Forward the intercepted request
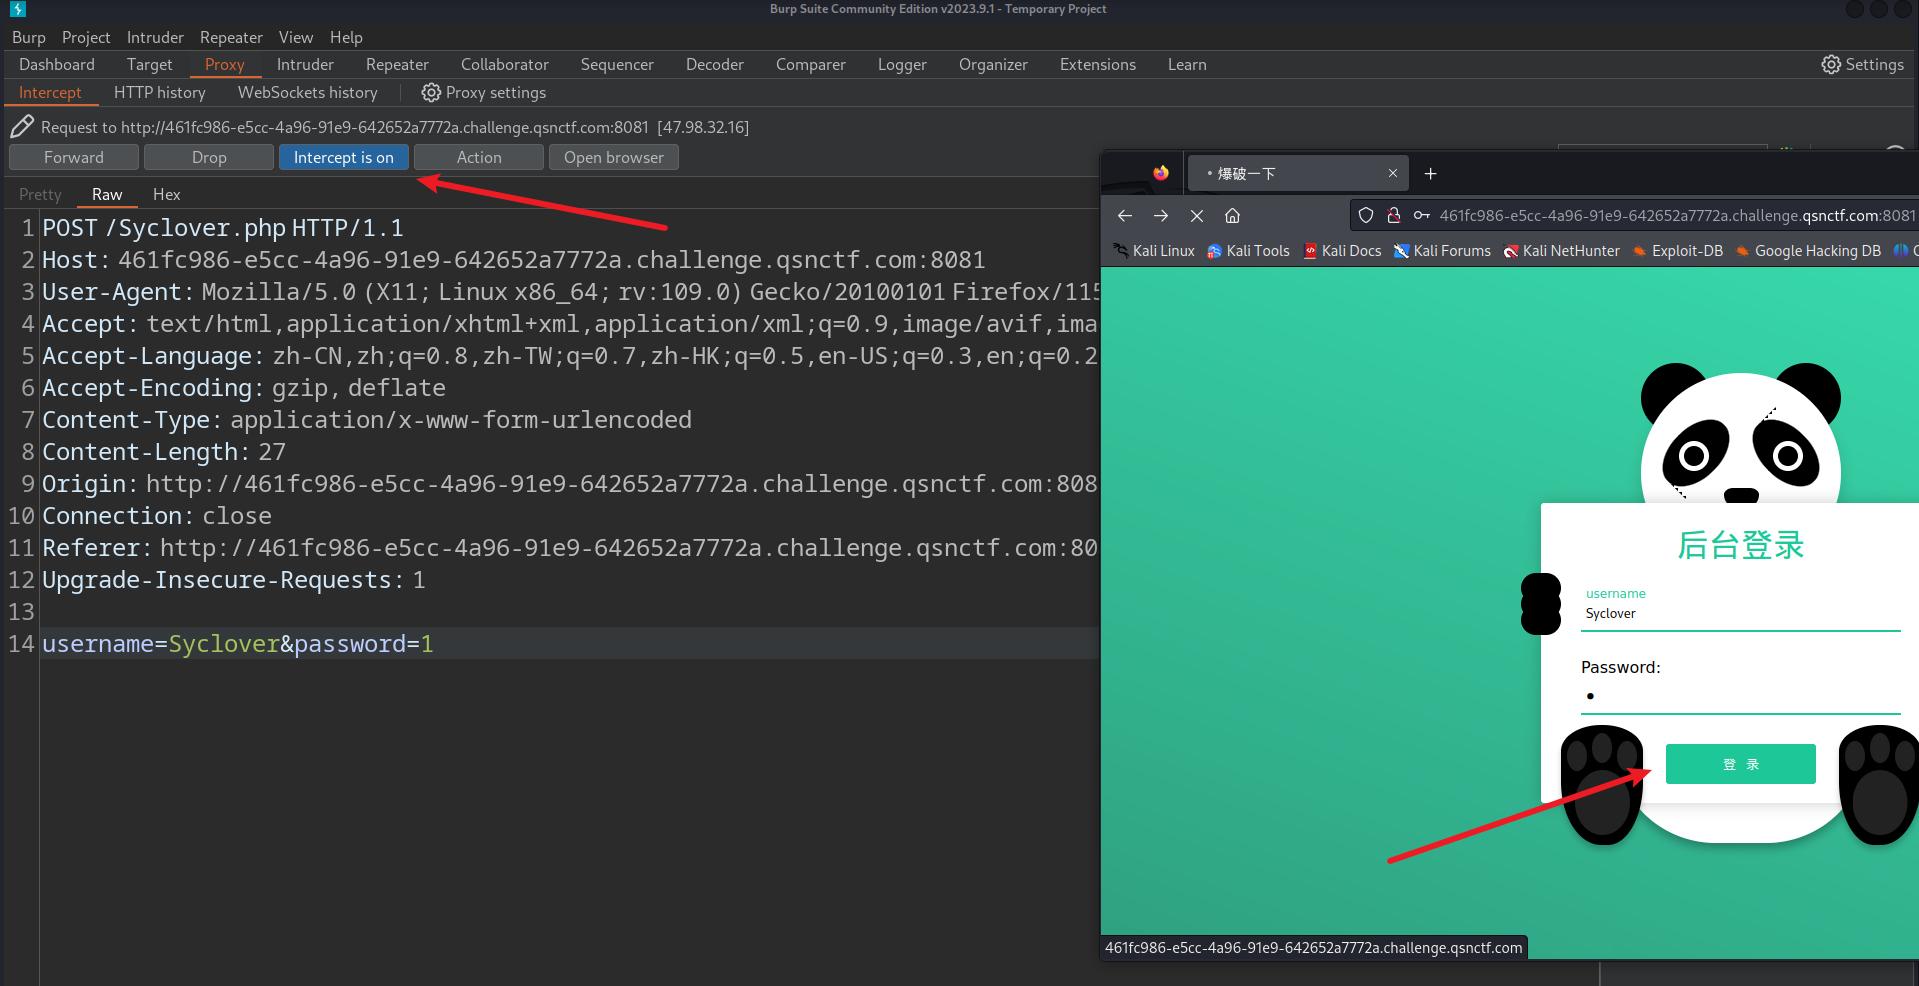 click(73, 157)
